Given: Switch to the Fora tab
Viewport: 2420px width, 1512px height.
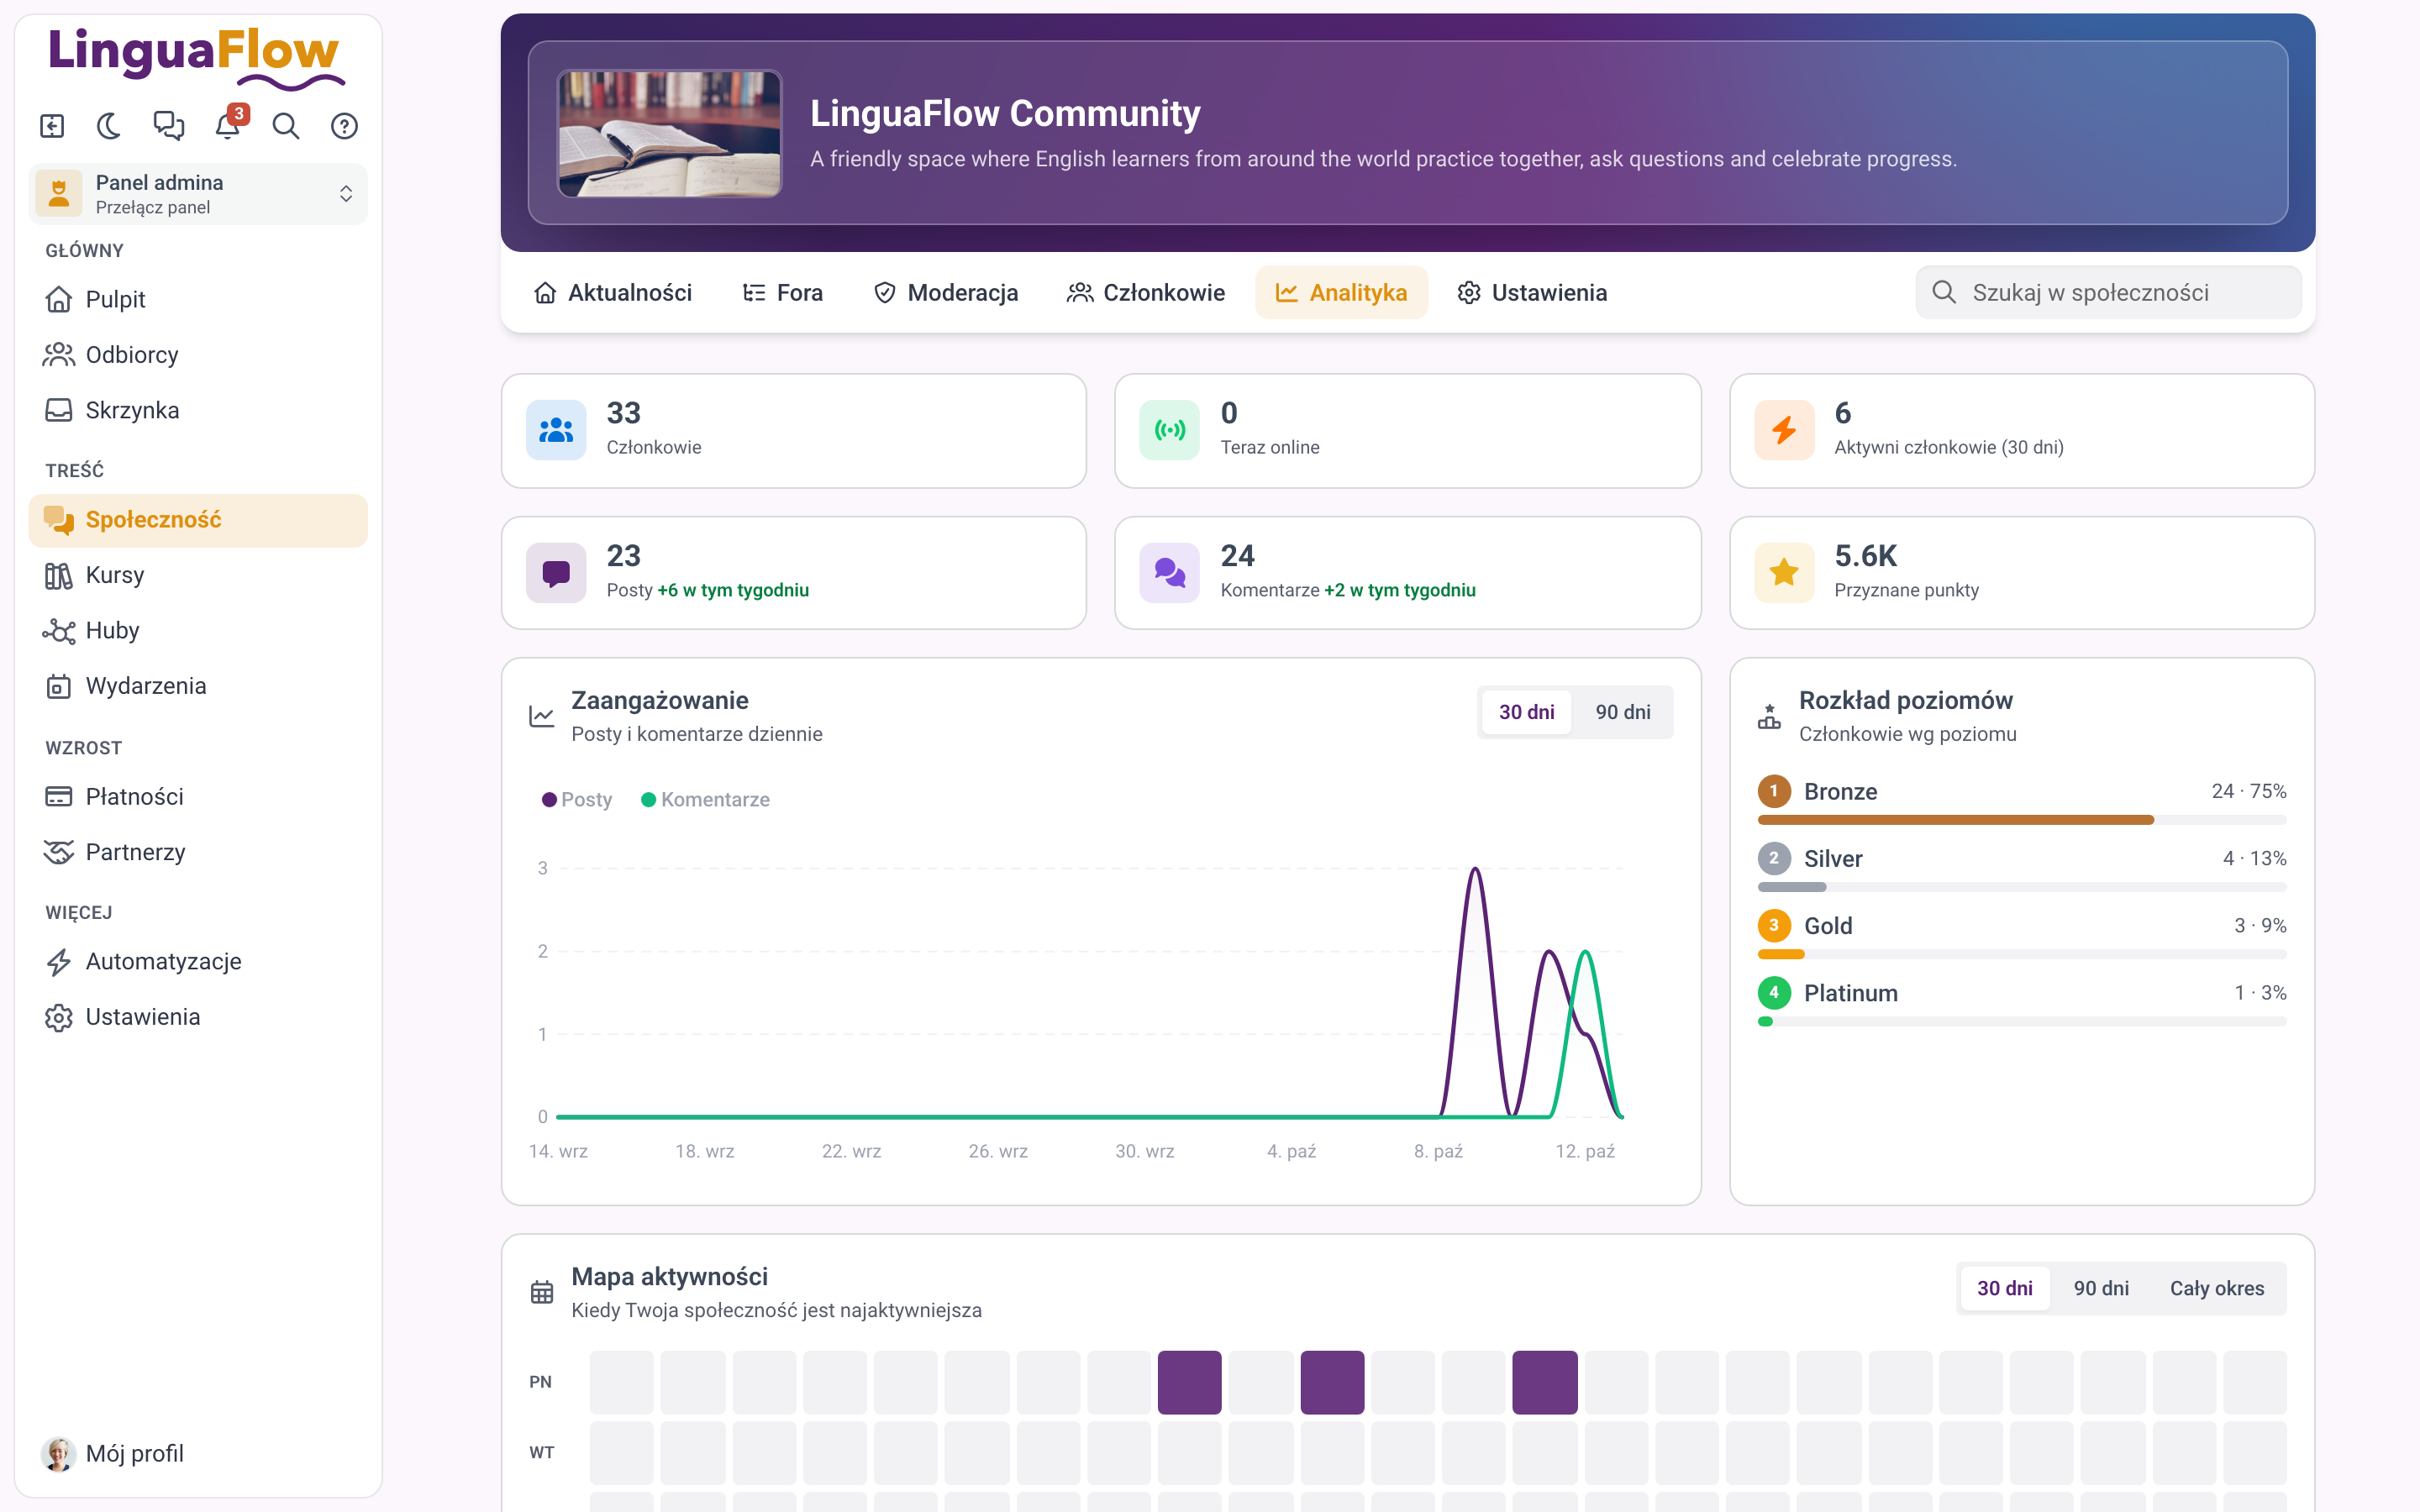Looking at the screenshot, I should point(783,293).
